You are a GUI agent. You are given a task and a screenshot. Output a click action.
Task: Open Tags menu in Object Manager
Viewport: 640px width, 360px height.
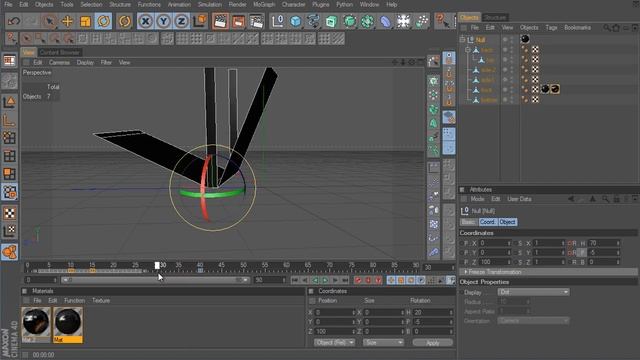pos(551,28)
